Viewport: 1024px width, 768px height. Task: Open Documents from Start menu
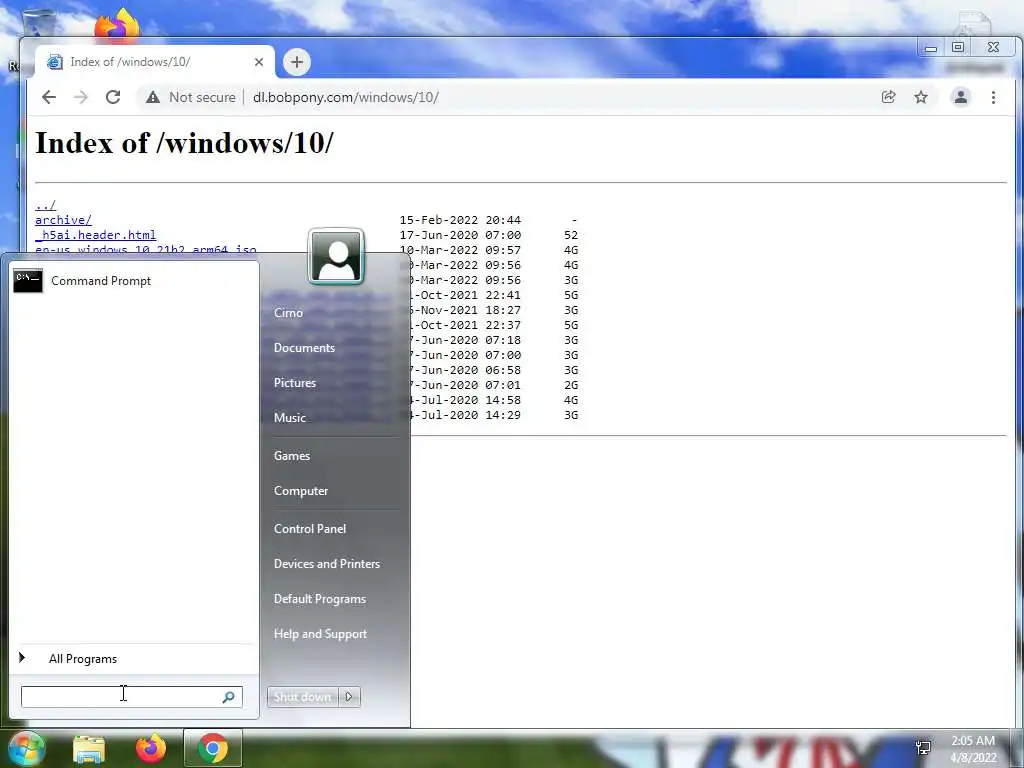coord(304,348)
